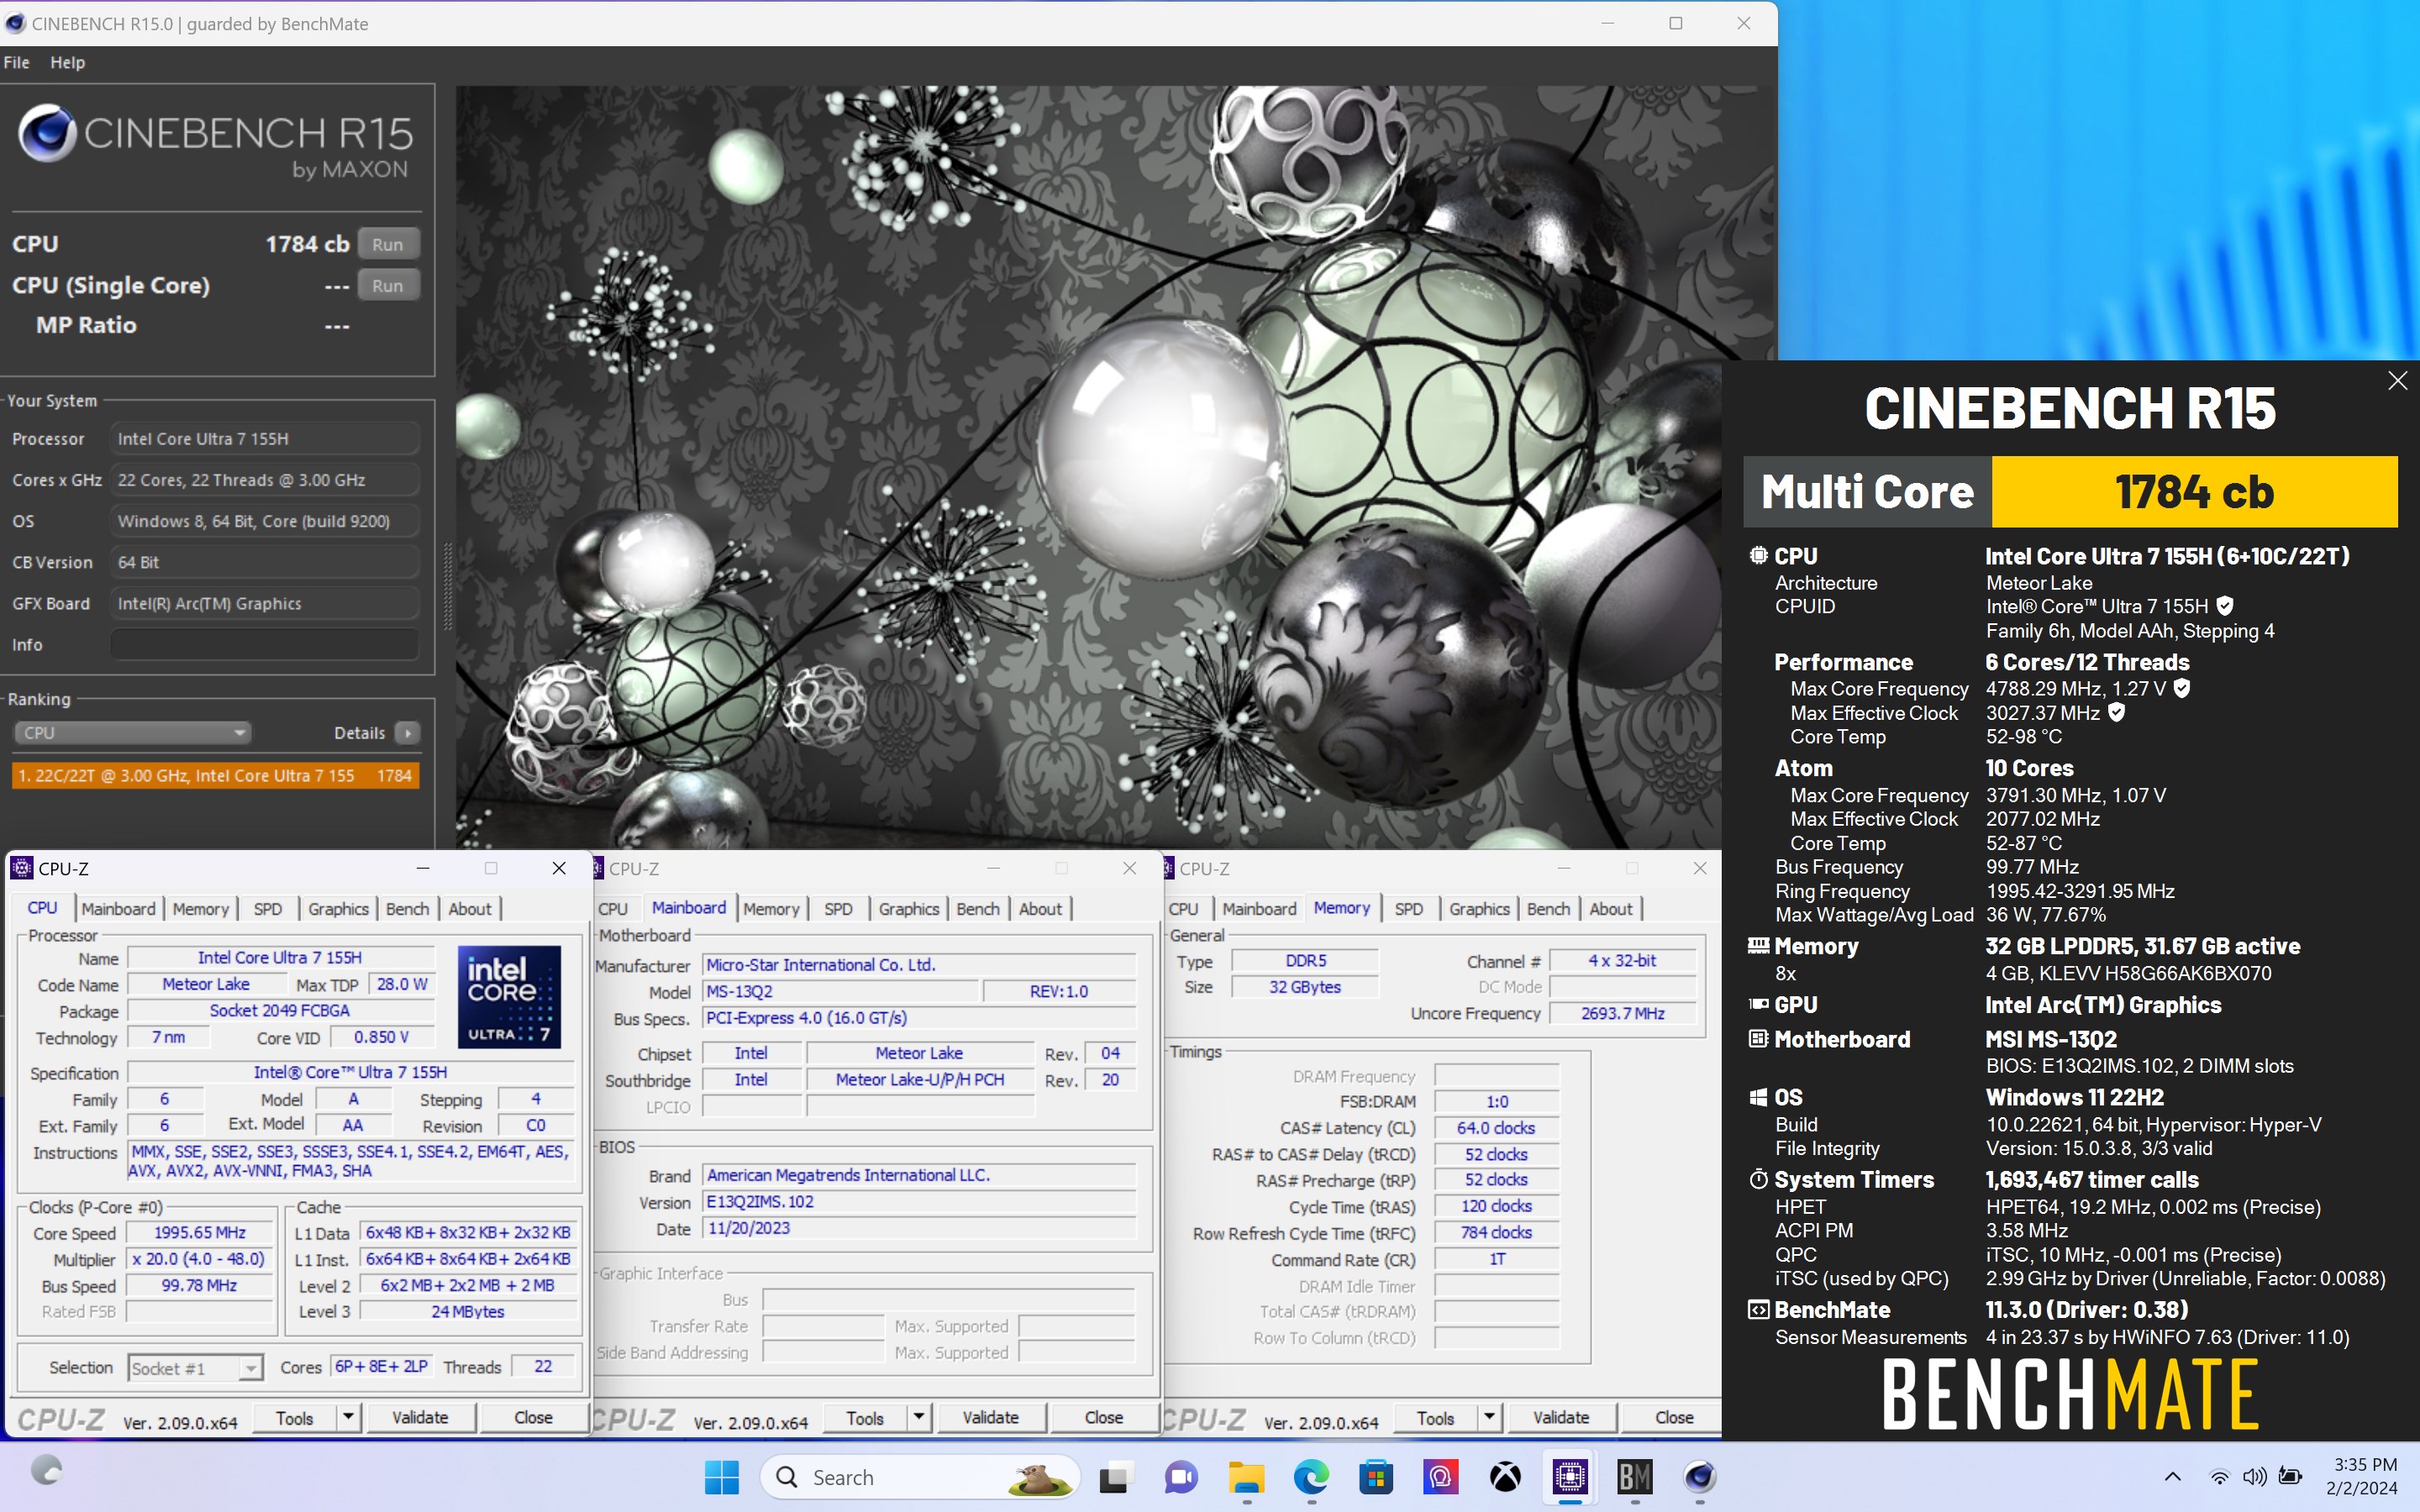Click the shield icon next to Max Effective Clock

[2116, 712]
